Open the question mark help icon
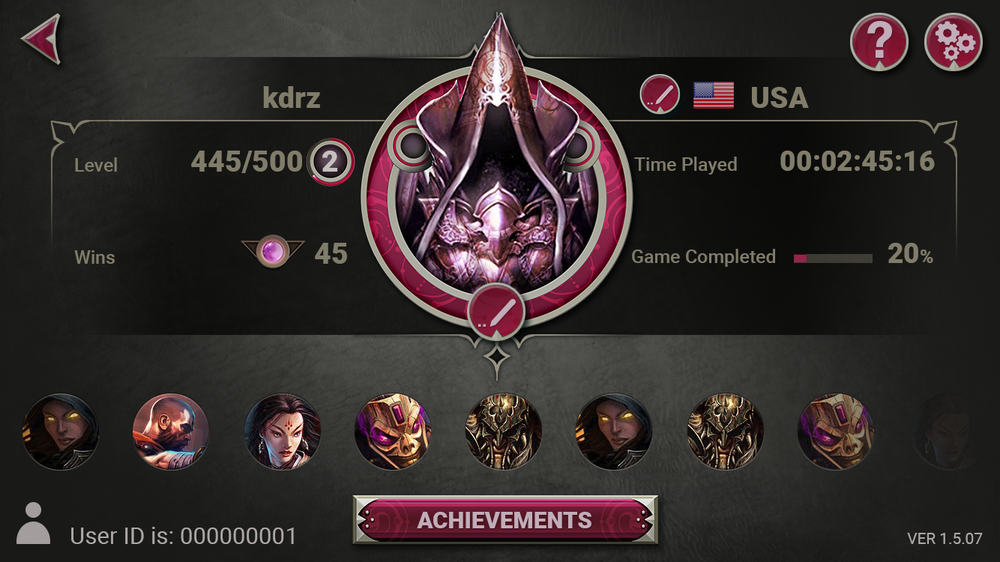This screenshot has width=1000, height=562. (879, 42)
